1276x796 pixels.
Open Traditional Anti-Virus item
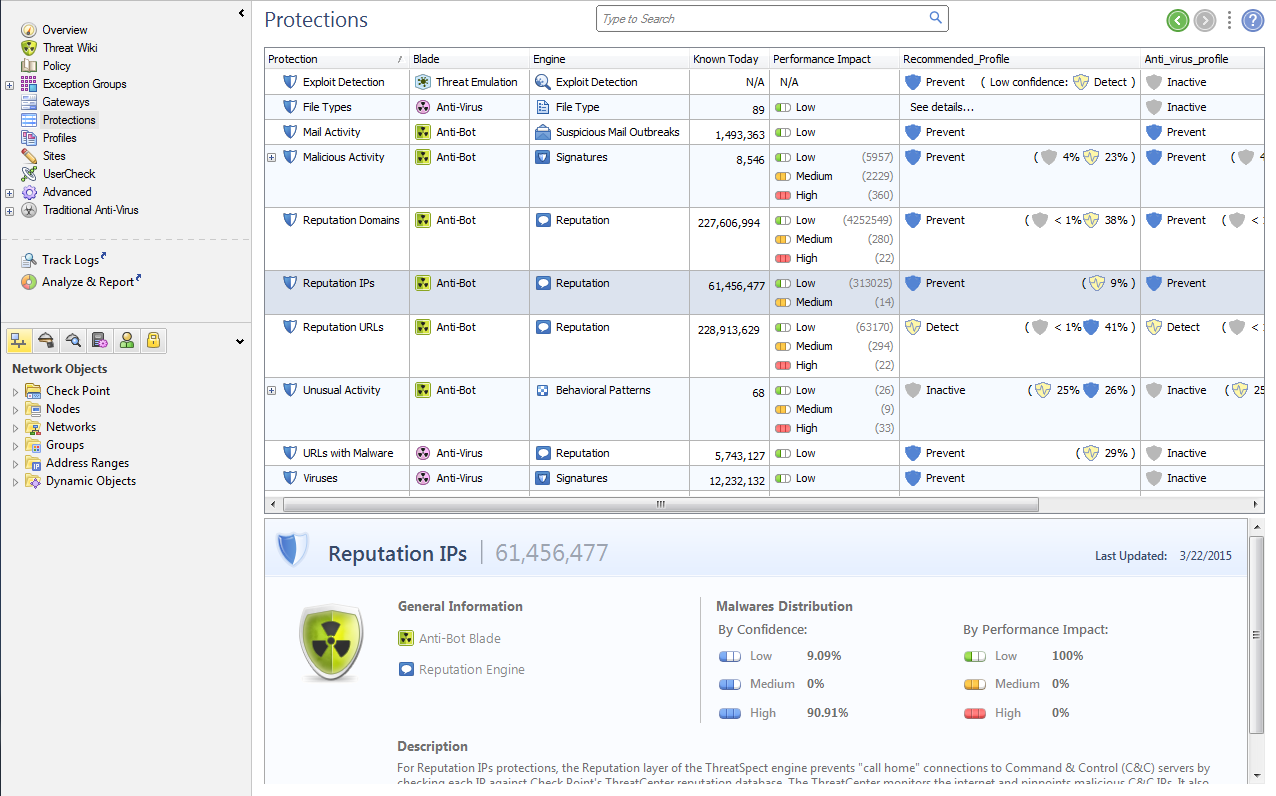click(x=90, y=210)
